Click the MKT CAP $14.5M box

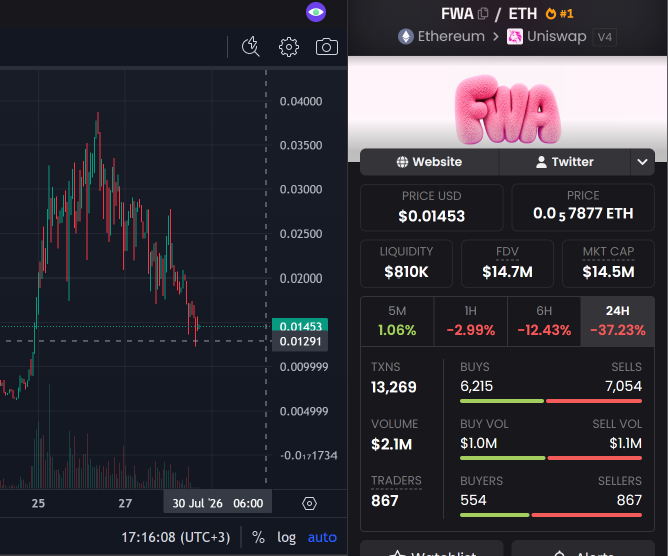(x=608, y=264)
